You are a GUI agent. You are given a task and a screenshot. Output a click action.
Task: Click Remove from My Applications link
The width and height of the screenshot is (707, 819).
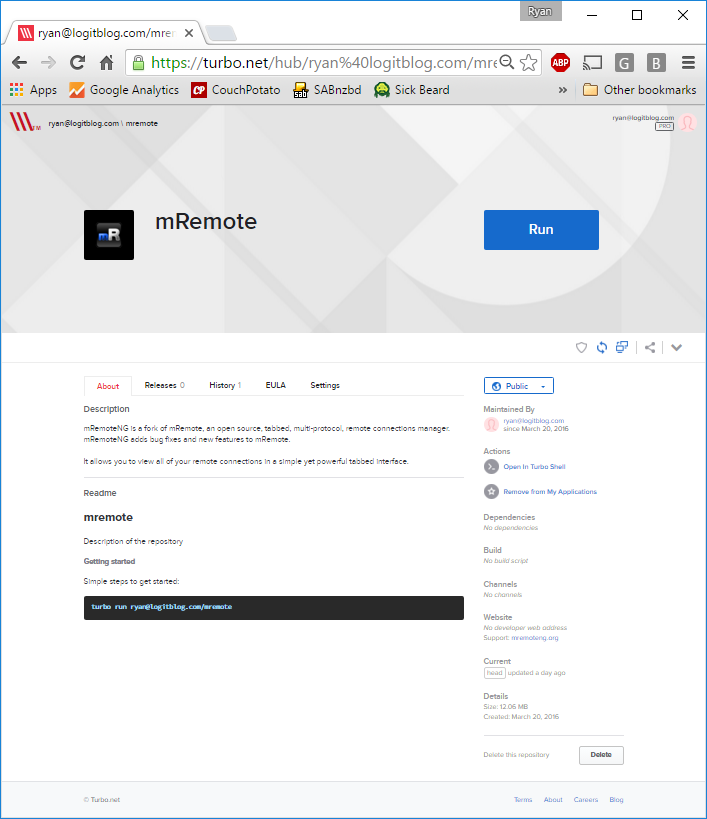(550, 492)
